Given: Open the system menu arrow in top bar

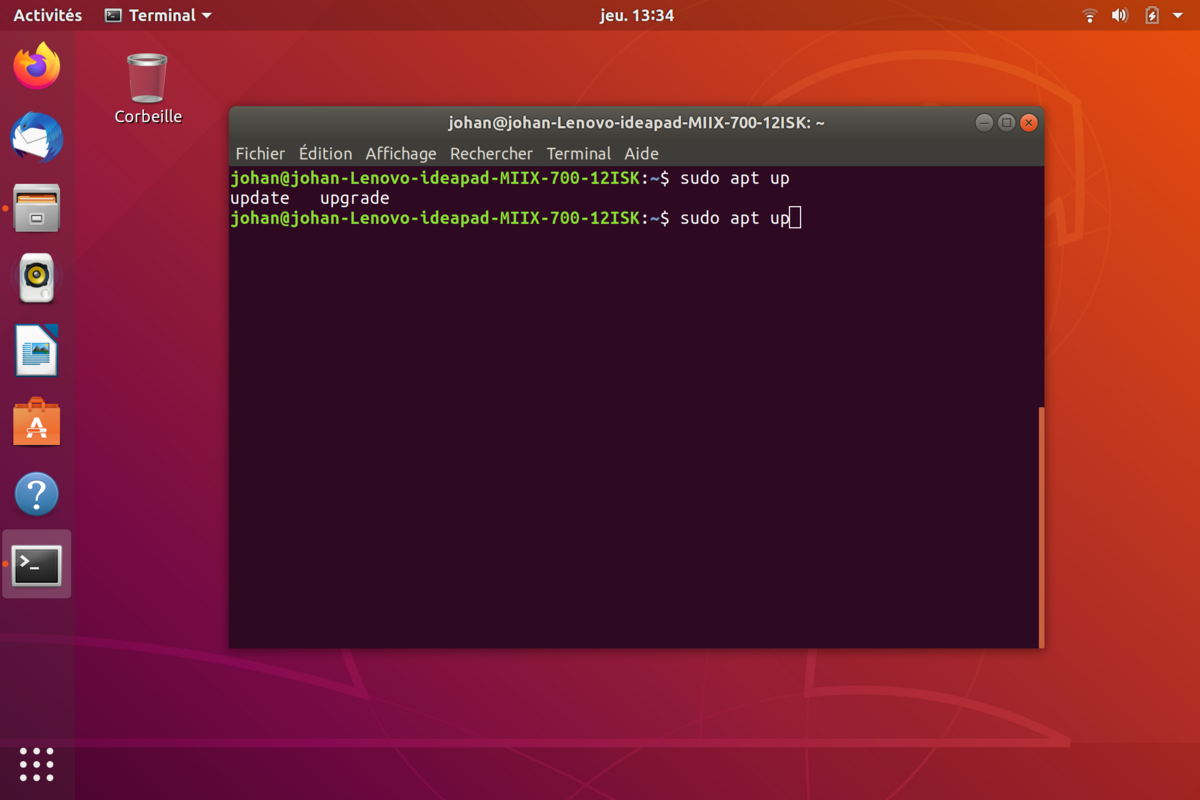Looking at the screenshot, I should (x=1176, y=16).
